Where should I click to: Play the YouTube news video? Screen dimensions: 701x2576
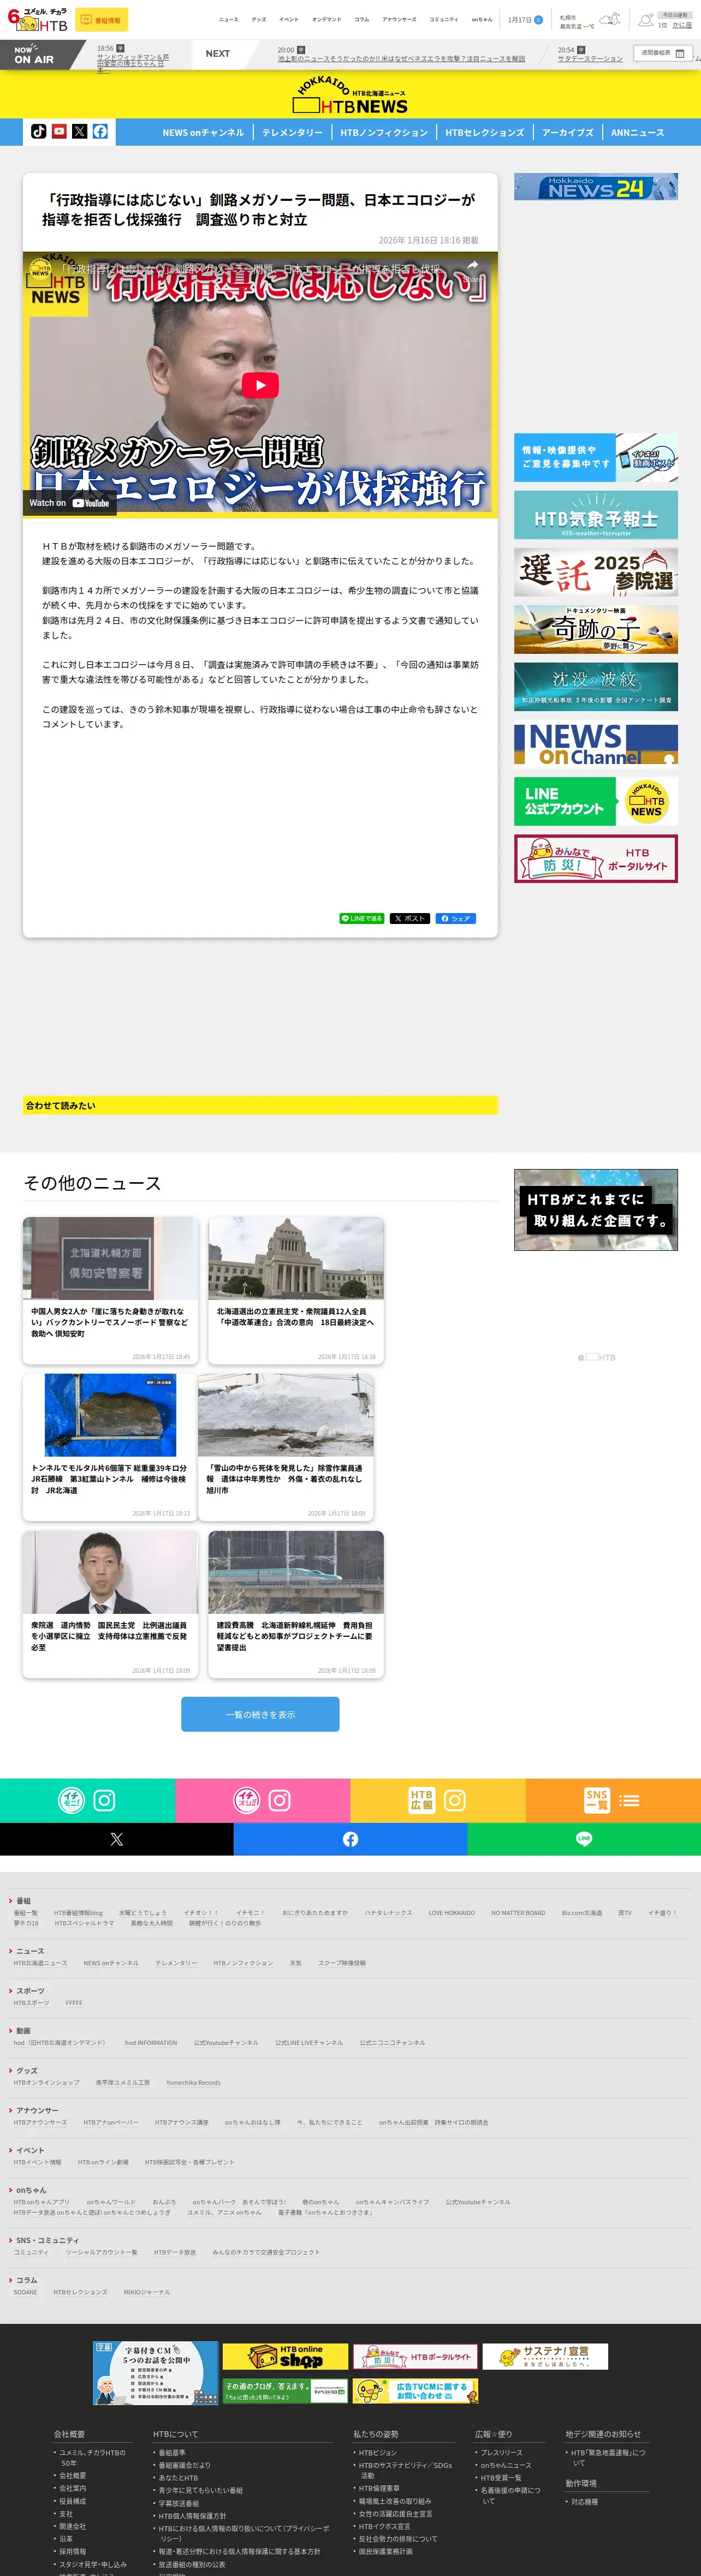click(260, 385)
